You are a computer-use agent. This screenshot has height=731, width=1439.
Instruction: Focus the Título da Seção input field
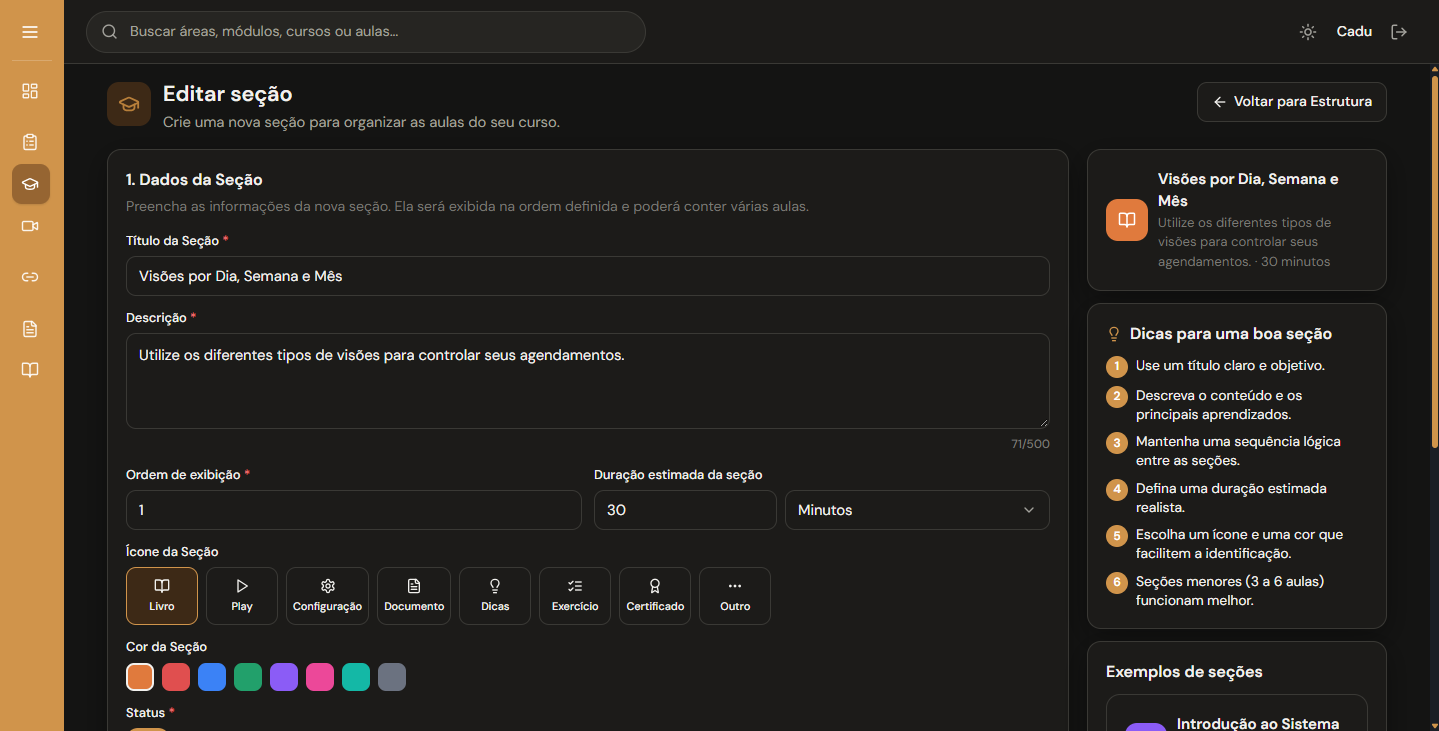tap(588, 276)
